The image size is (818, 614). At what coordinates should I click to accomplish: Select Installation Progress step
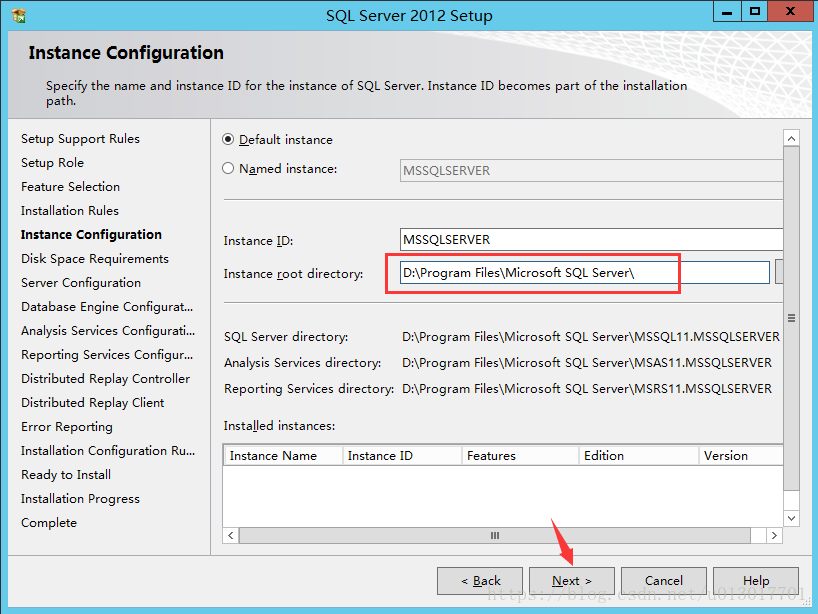[80, 499]
